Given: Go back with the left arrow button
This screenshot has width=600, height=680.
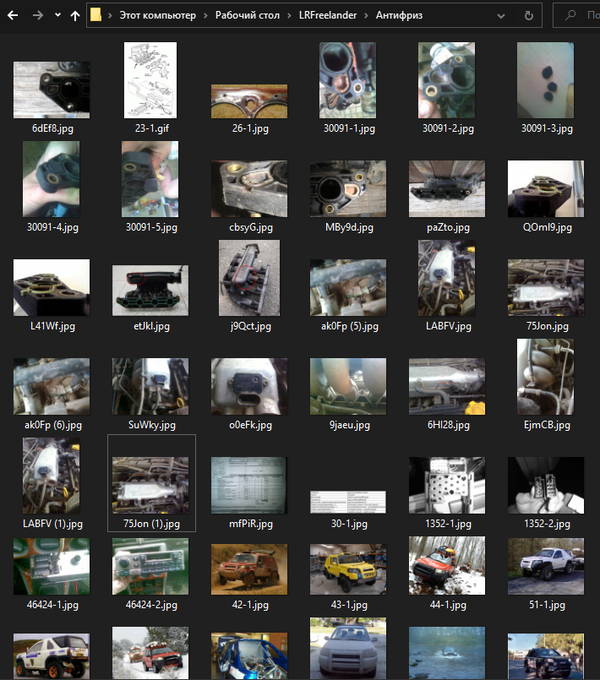Looking at the screenshot, I should [x=13, y=16].
